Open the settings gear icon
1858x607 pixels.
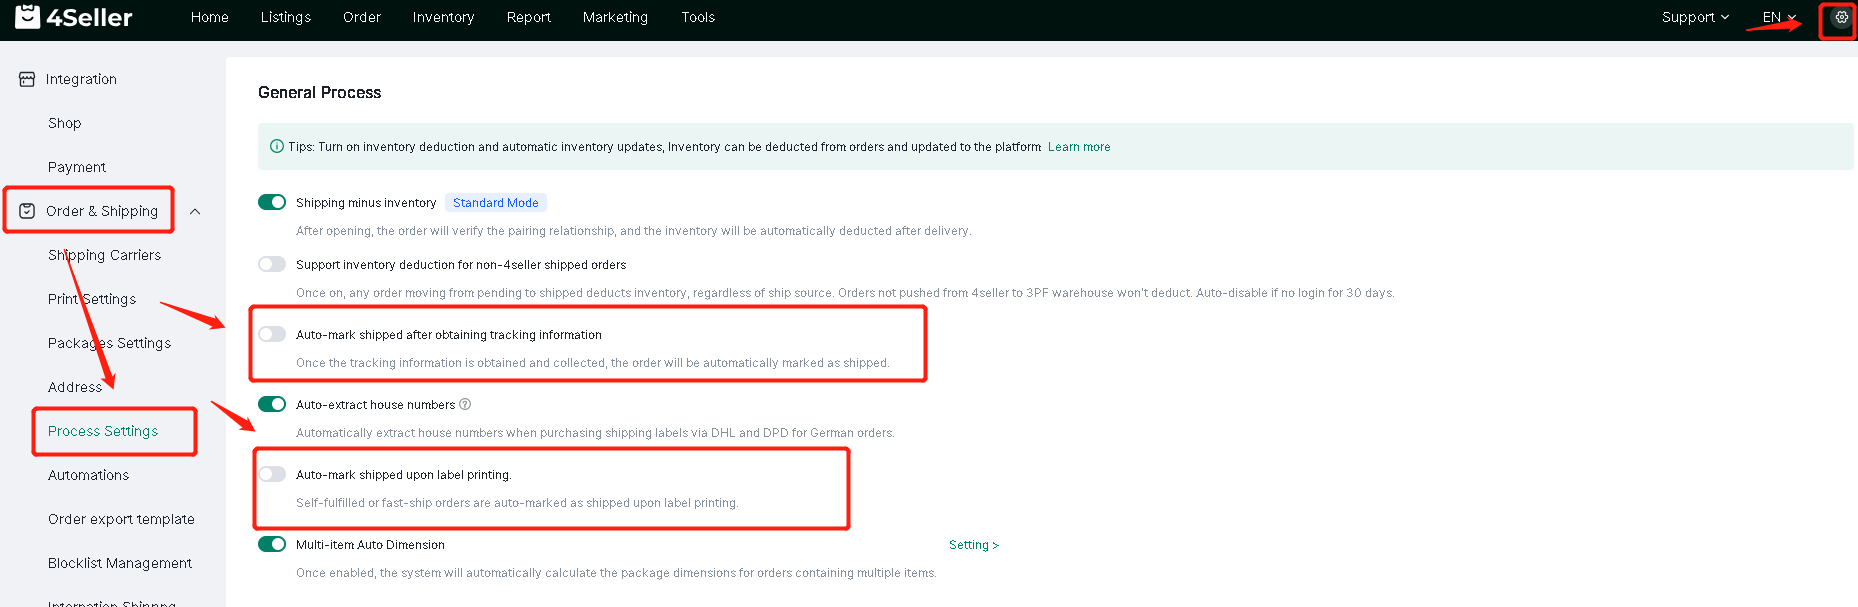coord(1841,17)
